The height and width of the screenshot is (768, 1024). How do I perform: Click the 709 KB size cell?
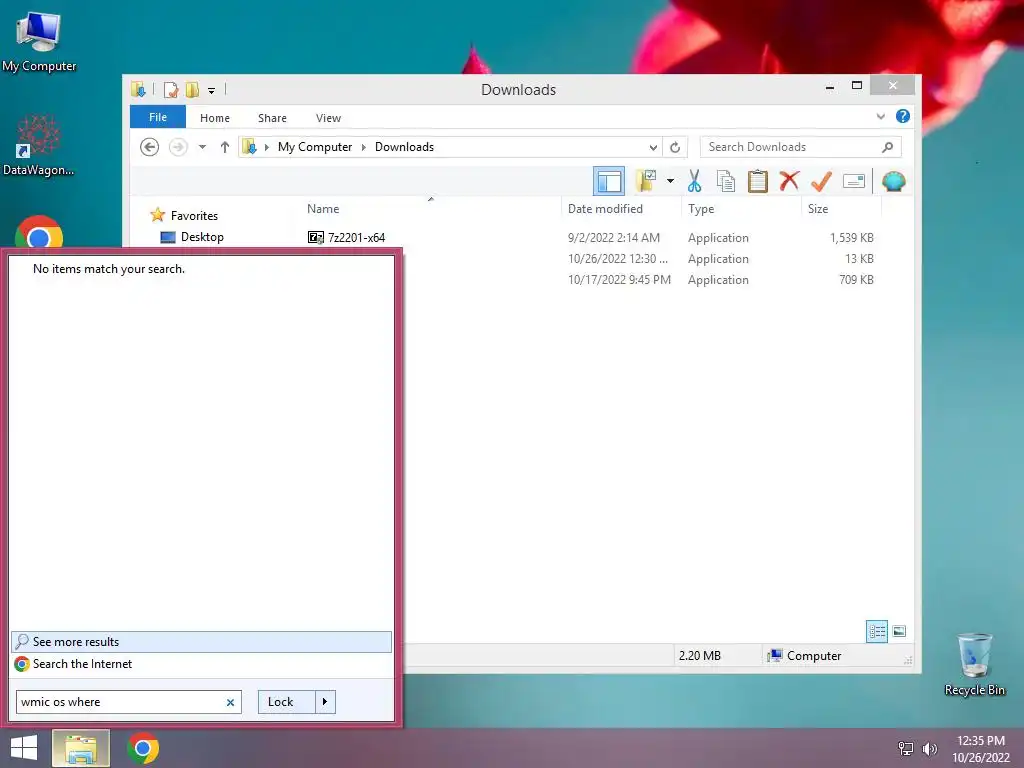tap(856, 280)
